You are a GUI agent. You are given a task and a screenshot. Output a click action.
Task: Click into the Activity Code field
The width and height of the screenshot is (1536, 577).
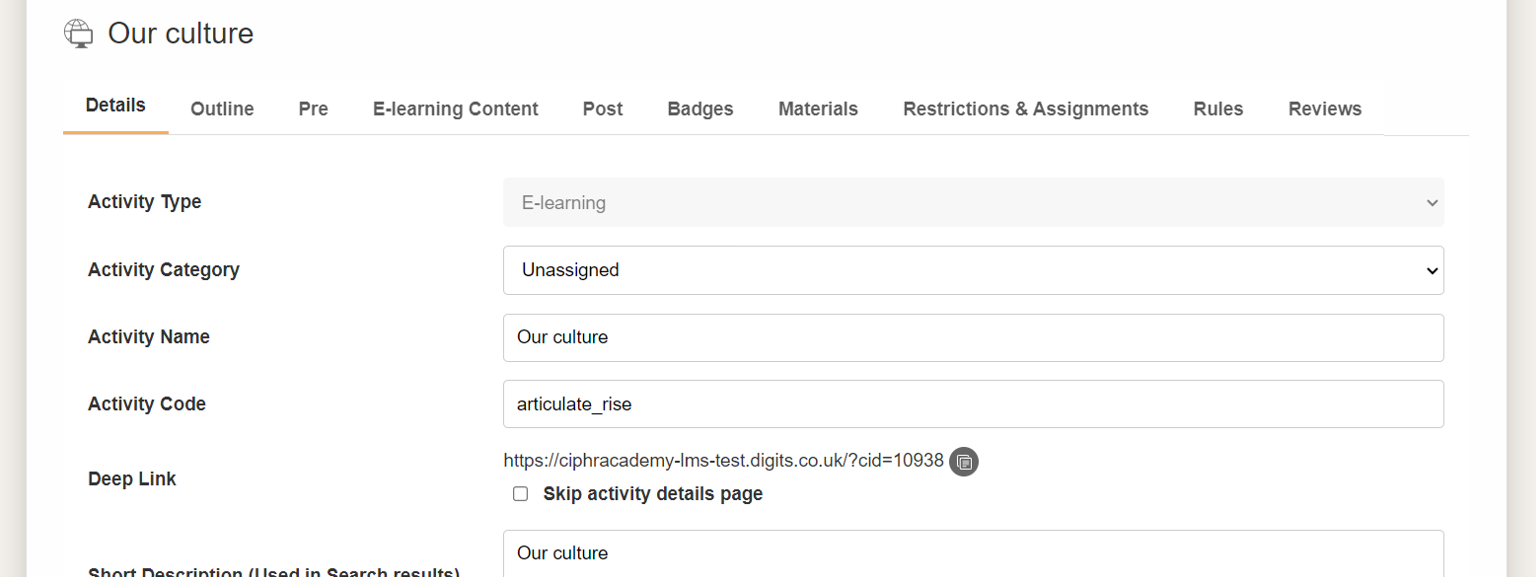[973, 404]
